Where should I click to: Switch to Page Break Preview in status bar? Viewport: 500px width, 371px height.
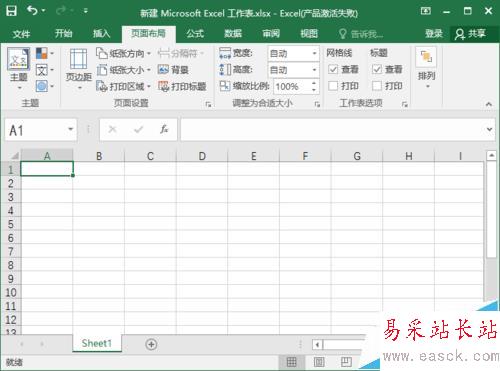(x=346, y=362)
